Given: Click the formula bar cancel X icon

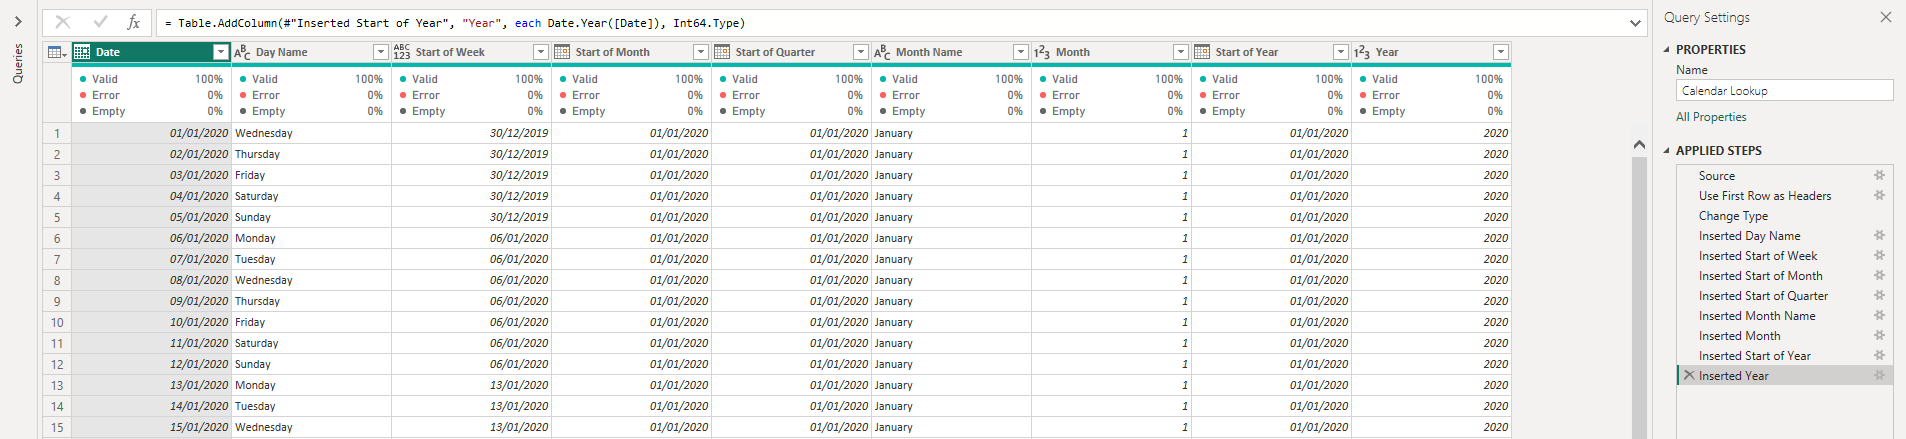Looking at the screenshot, I should (x=63, y=22).
